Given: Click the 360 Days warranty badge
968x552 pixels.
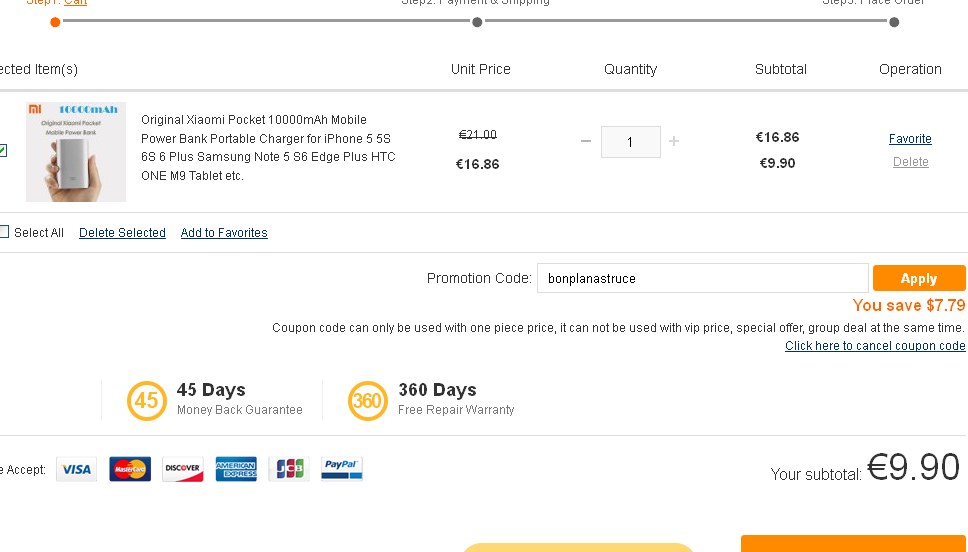Looking at the screenshot, I should [368, 401].
